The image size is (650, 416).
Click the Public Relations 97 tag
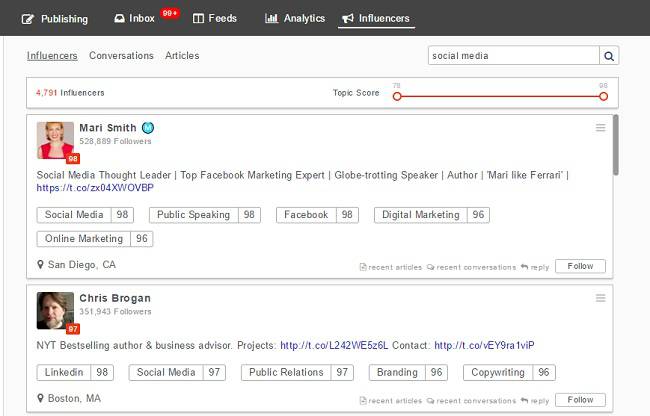pos(297,372)
